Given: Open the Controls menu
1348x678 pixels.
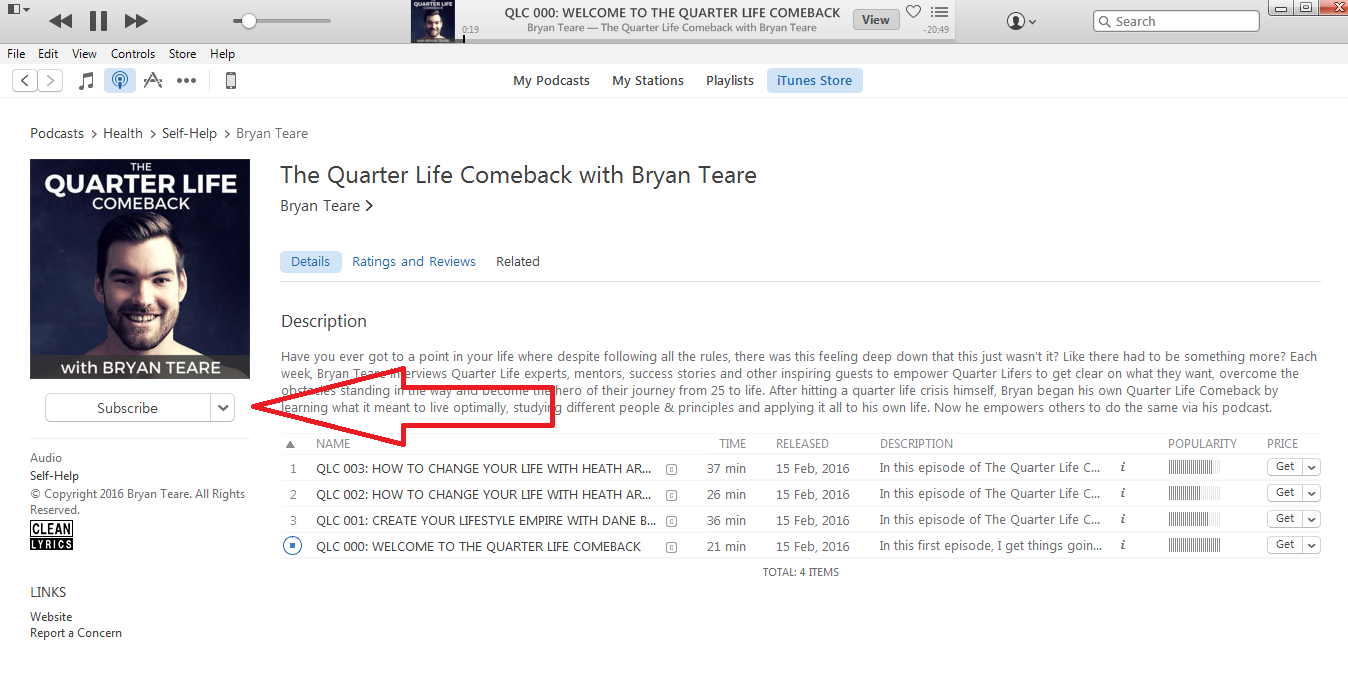Looking at the screenshot, I should [x=133, y=54].
